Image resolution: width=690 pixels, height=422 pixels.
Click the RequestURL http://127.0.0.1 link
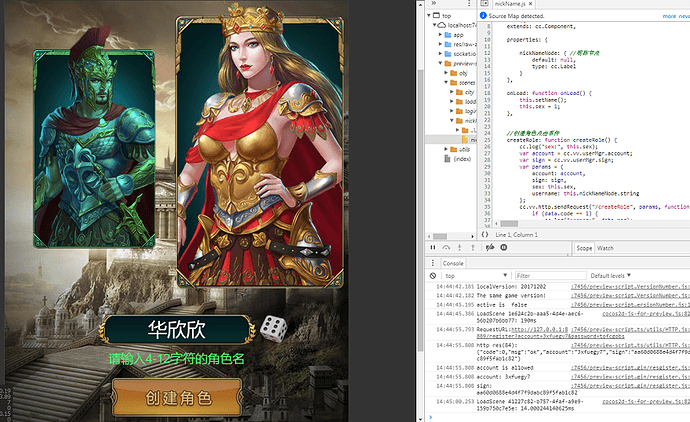[538, 329]
